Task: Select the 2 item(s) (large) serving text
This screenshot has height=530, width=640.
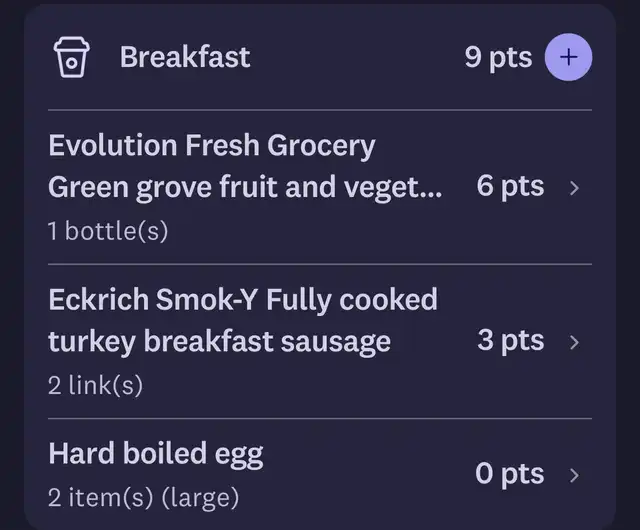Action: pyautogui.click(x=143, y=498)
